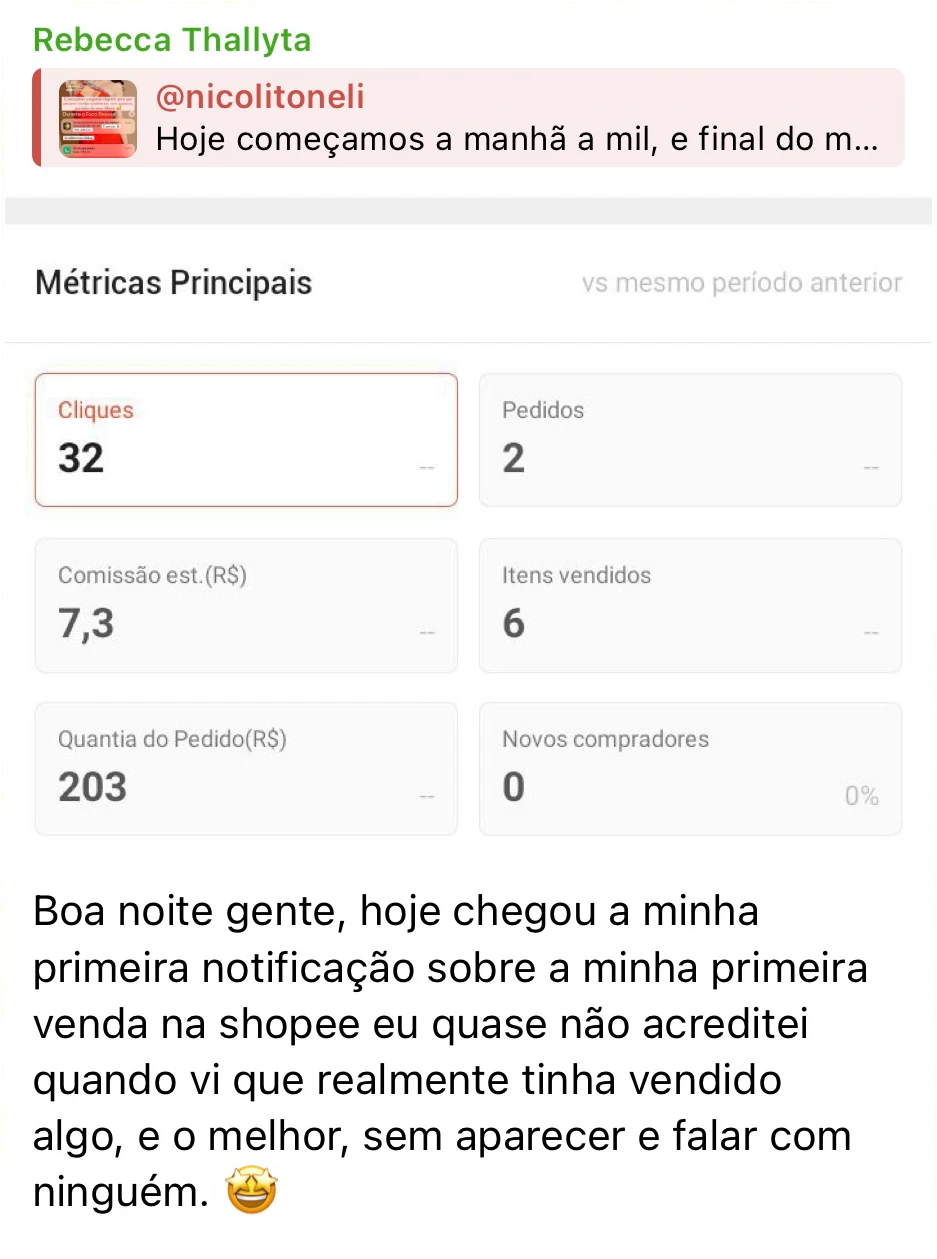Open the quoted reply thumbnail image
937x1259 pixels.
(x=97, y=119)
